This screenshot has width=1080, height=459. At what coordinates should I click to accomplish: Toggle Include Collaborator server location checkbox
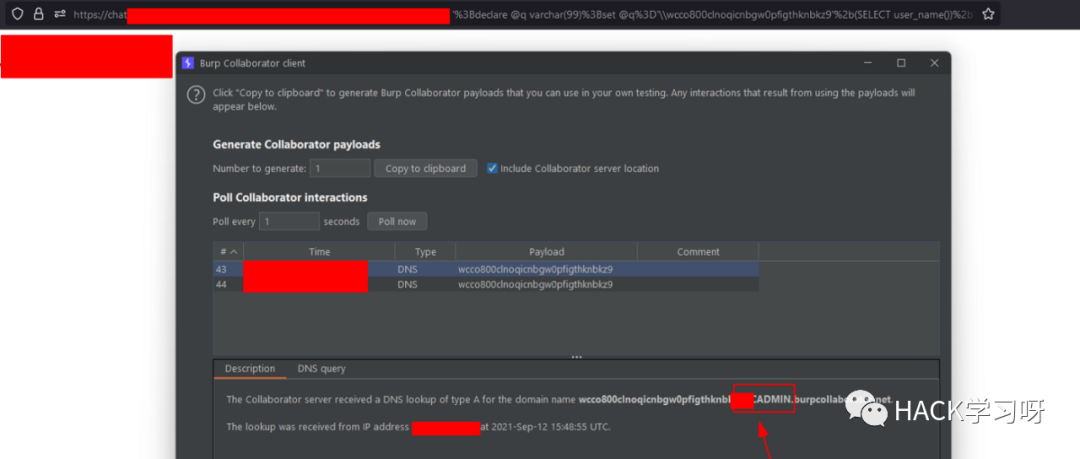tap(492, 168)
